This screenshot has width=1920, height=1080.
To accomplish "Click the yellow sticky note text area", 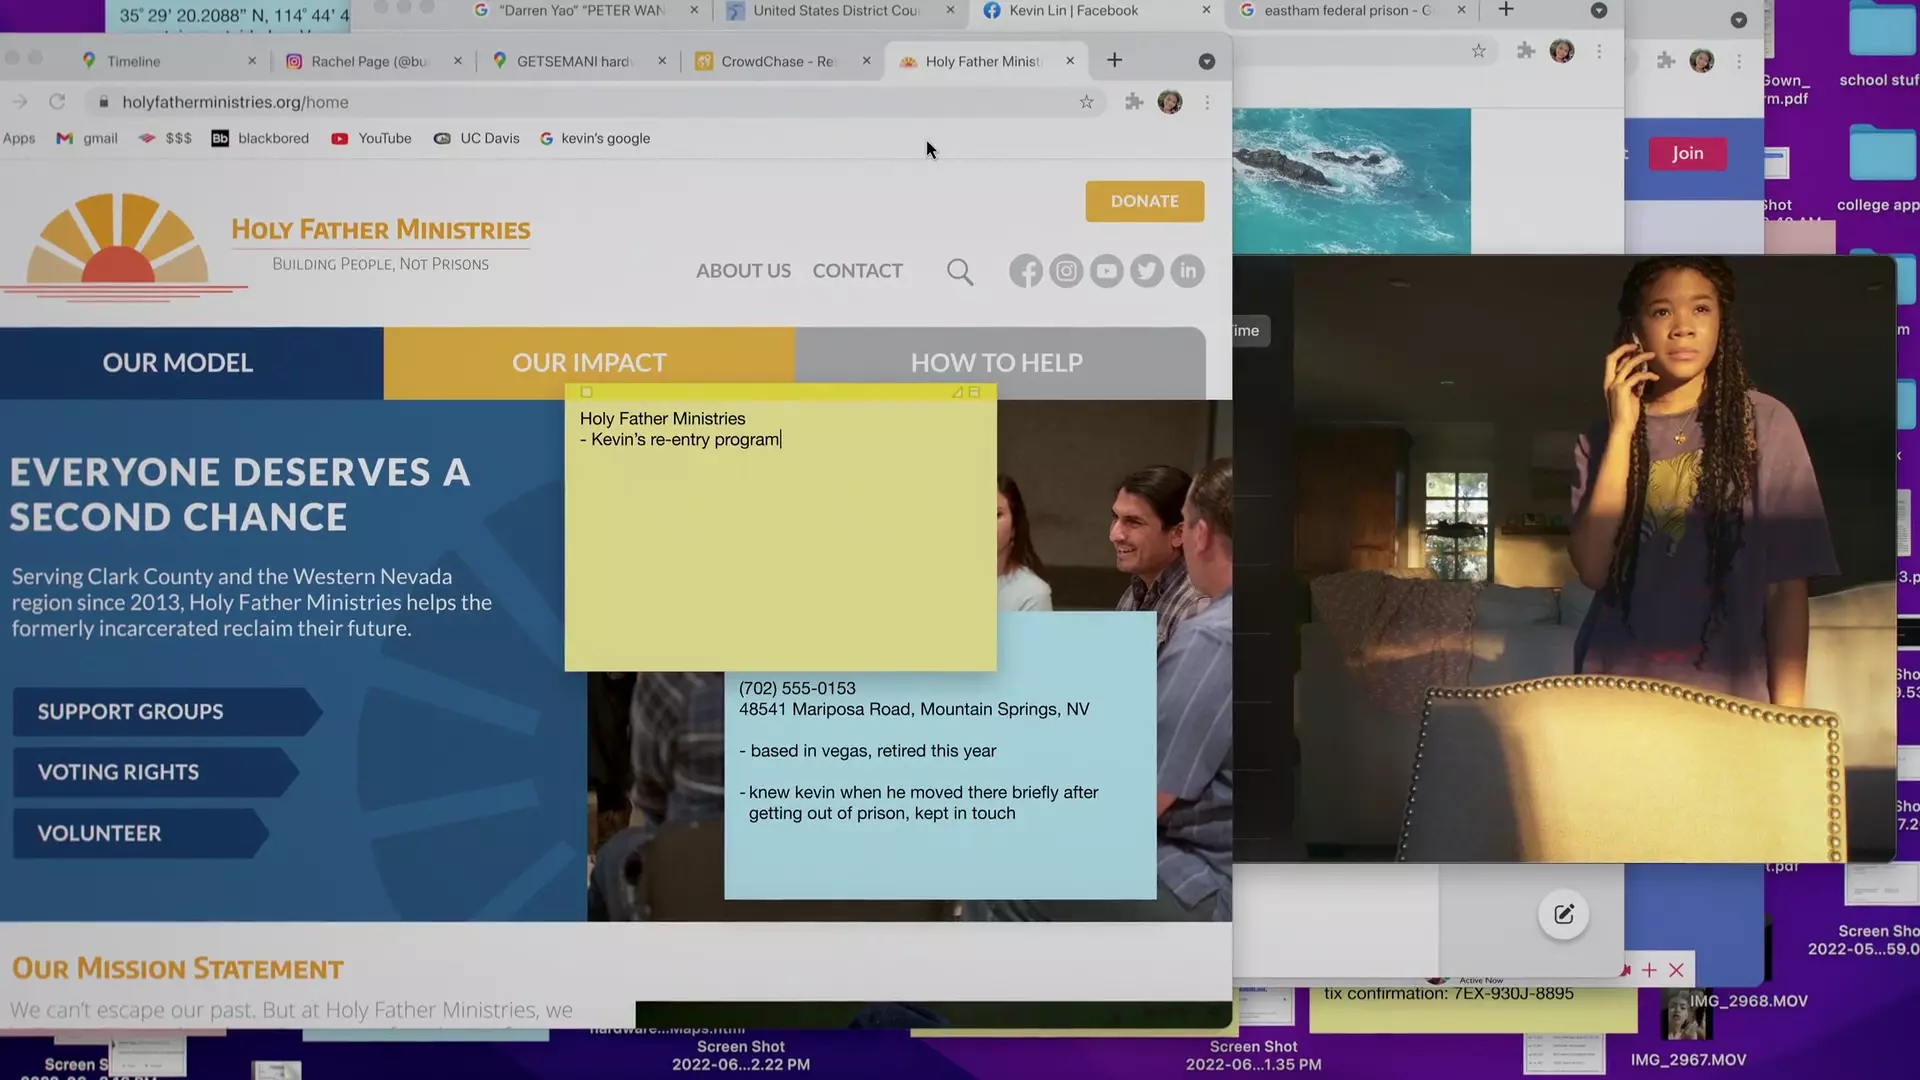I will [780, 535].
